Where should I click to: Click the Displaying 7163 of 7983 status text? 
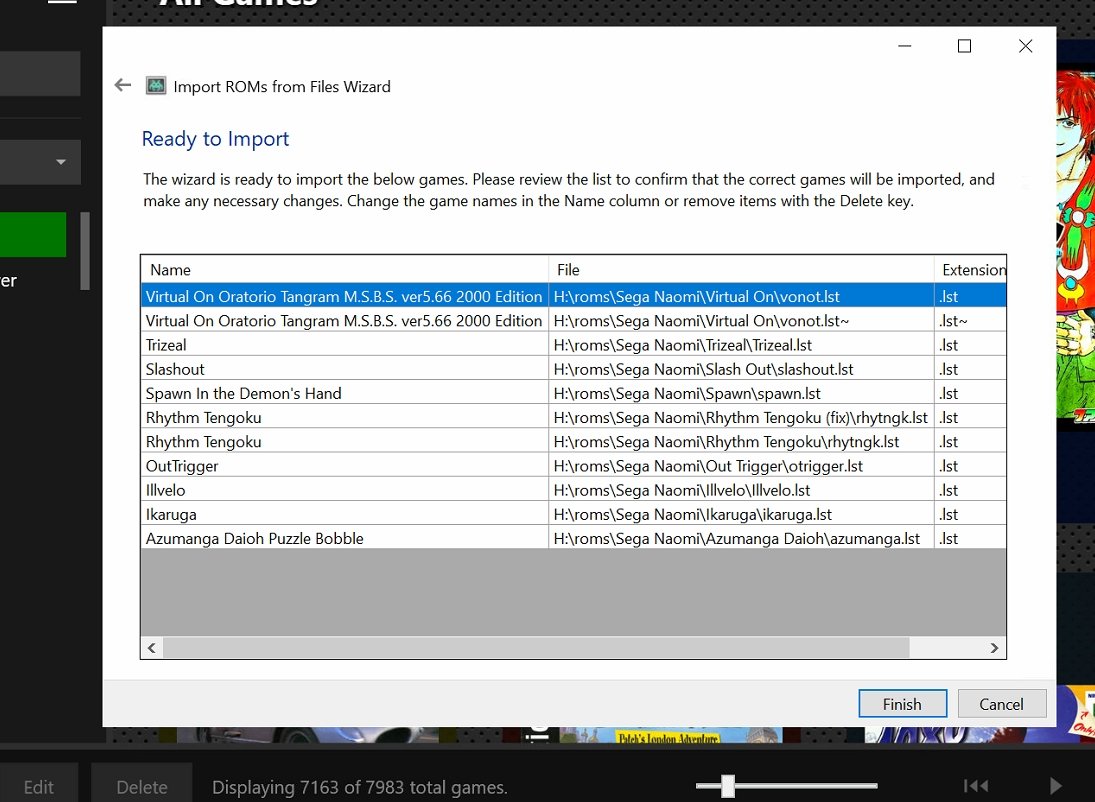tap(360, 787)
